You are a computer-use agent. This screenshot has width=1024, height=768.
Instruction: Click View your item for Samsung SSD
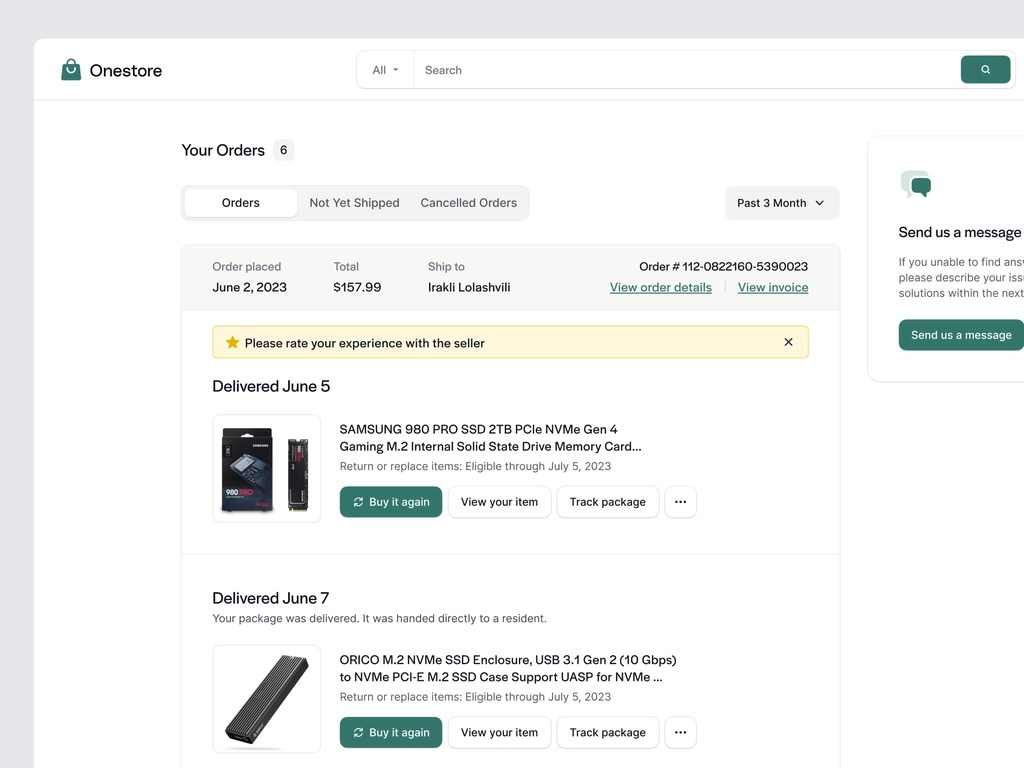[x=499, y=502]
